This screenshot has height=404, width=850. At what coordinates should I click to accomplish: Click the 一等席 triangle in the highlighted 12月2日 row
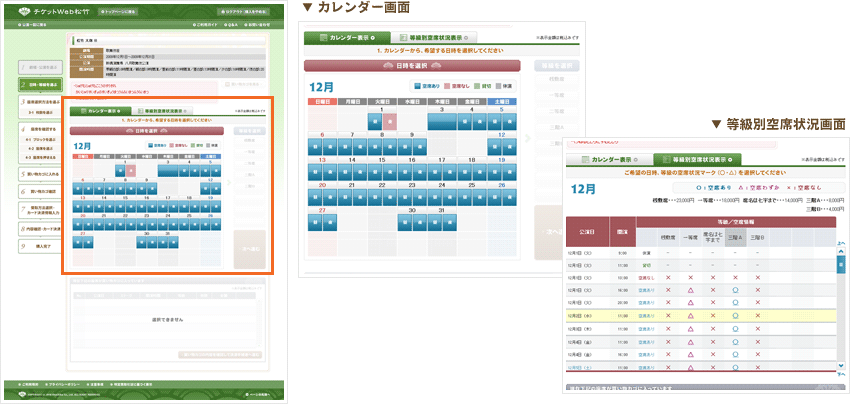[x=691, y=316]
